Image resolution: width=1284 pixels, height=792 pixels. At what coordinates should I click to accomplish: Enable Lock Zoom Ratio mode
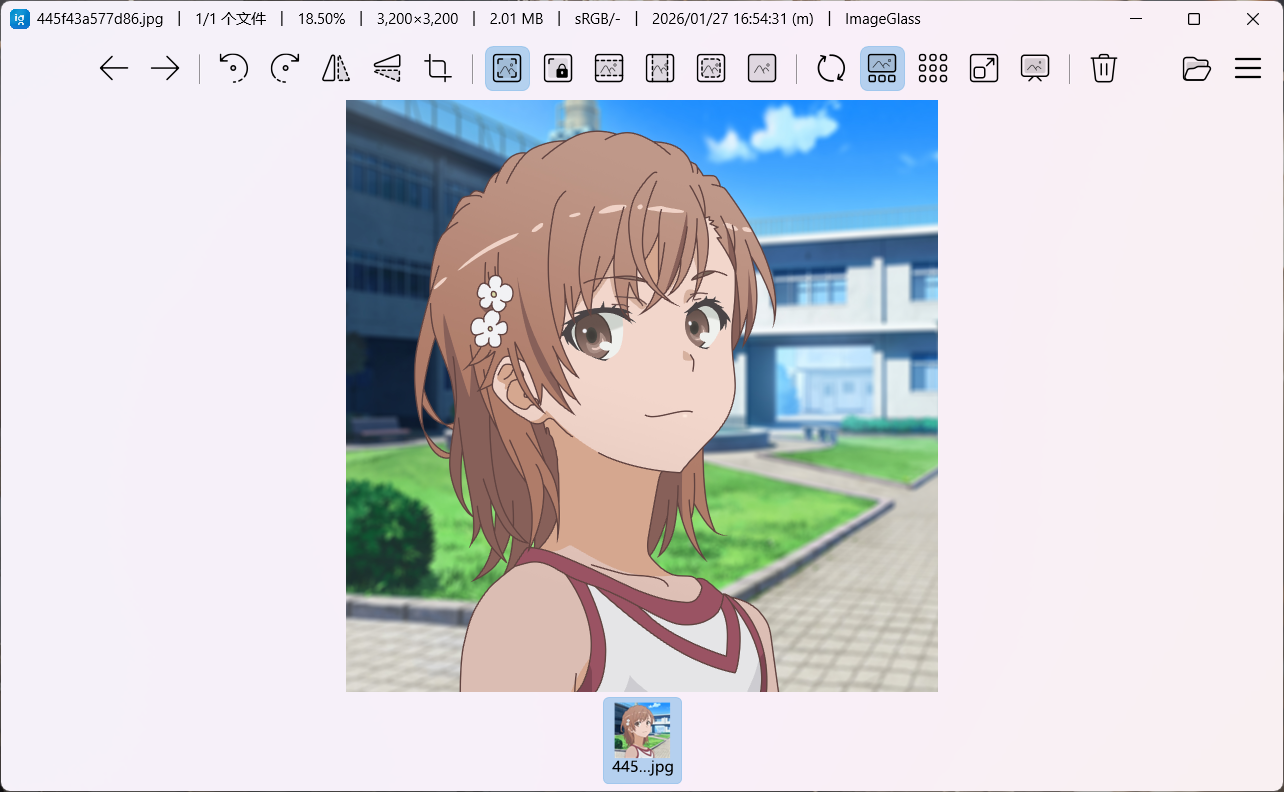pos(558,69)
